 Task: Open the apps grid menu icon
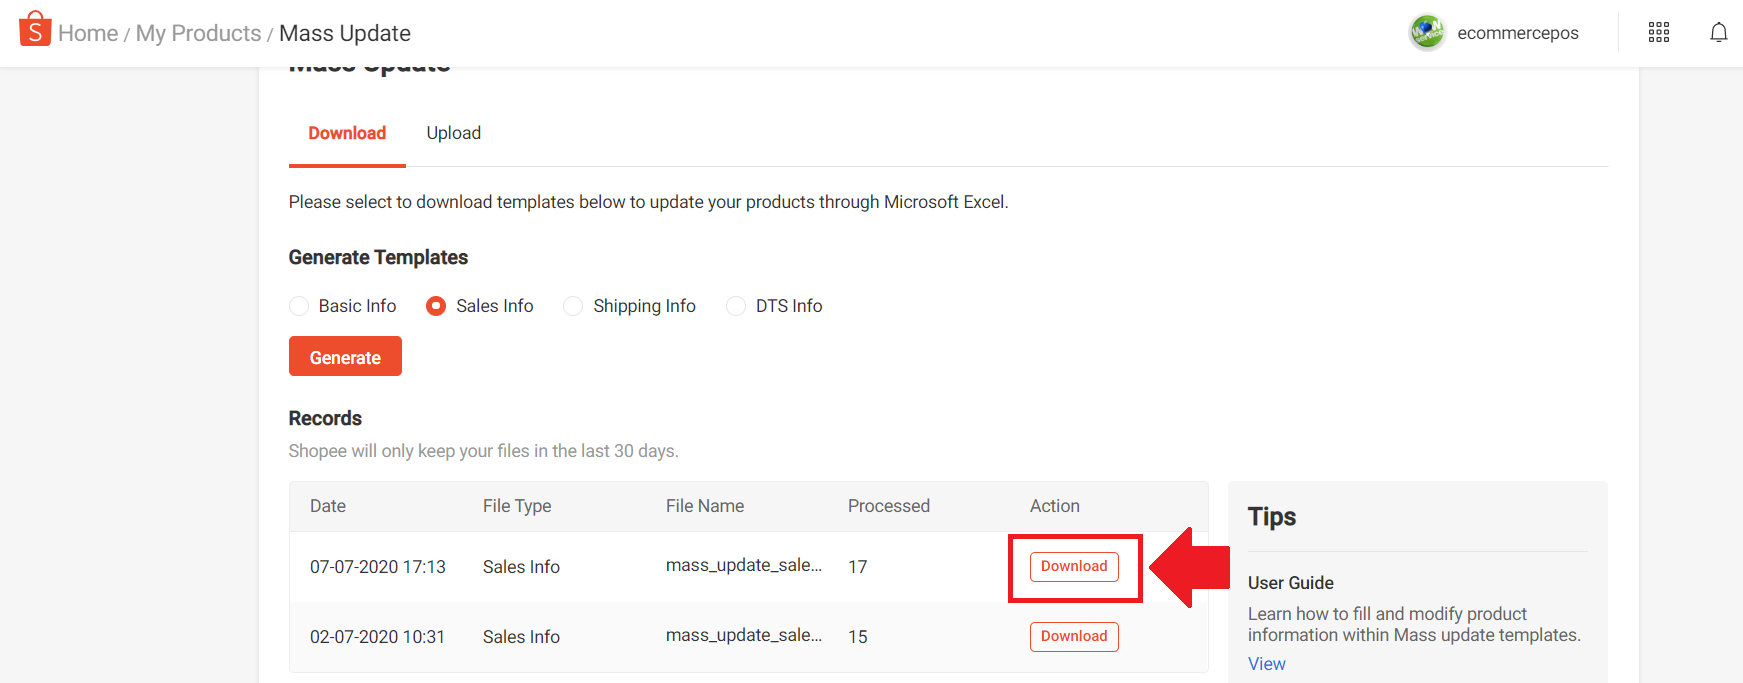1659,33
